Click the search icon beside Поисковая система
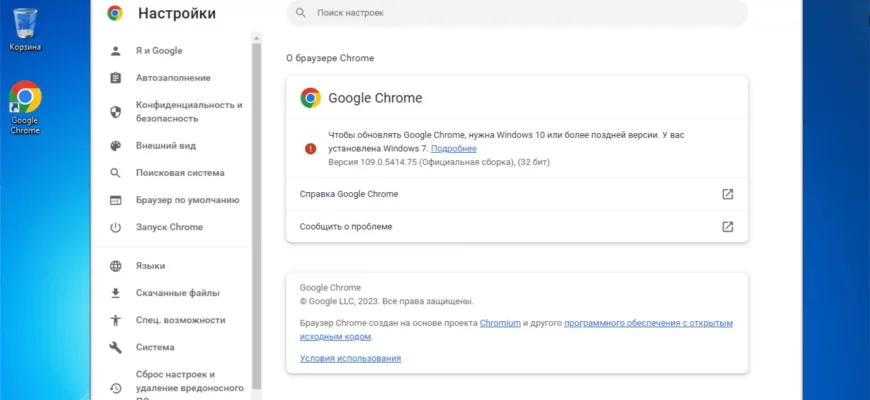Screen dimensions: 870x400 point(115,173)
